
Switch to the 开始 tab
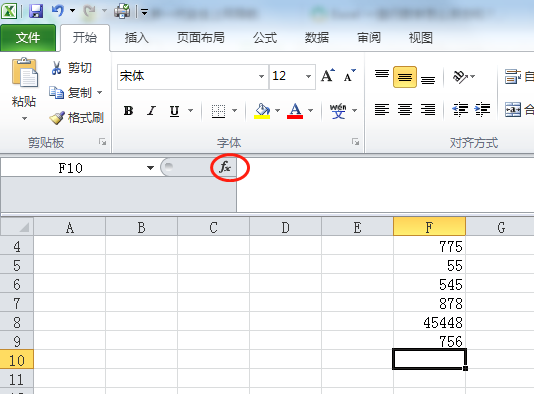point(85,37)
